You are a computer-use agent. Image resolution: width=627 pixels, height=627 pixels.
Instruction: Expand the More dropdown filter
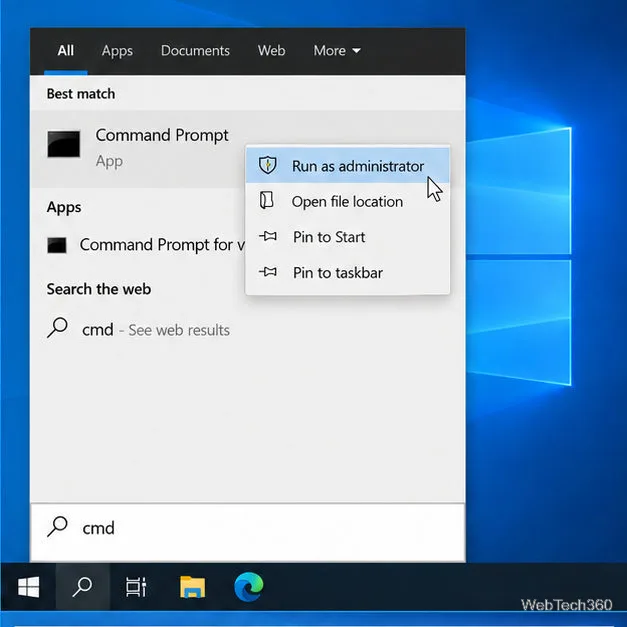[337, 51]
